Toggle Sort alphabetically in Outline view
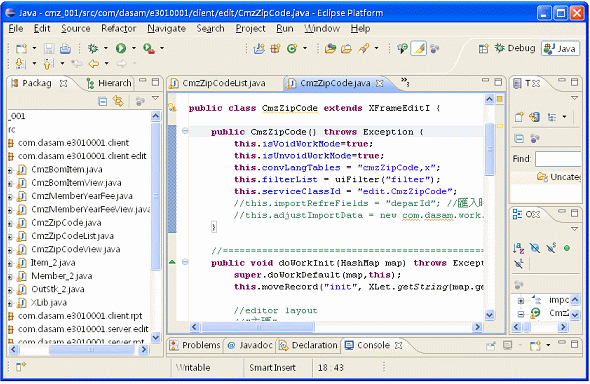 pos(519,248)
